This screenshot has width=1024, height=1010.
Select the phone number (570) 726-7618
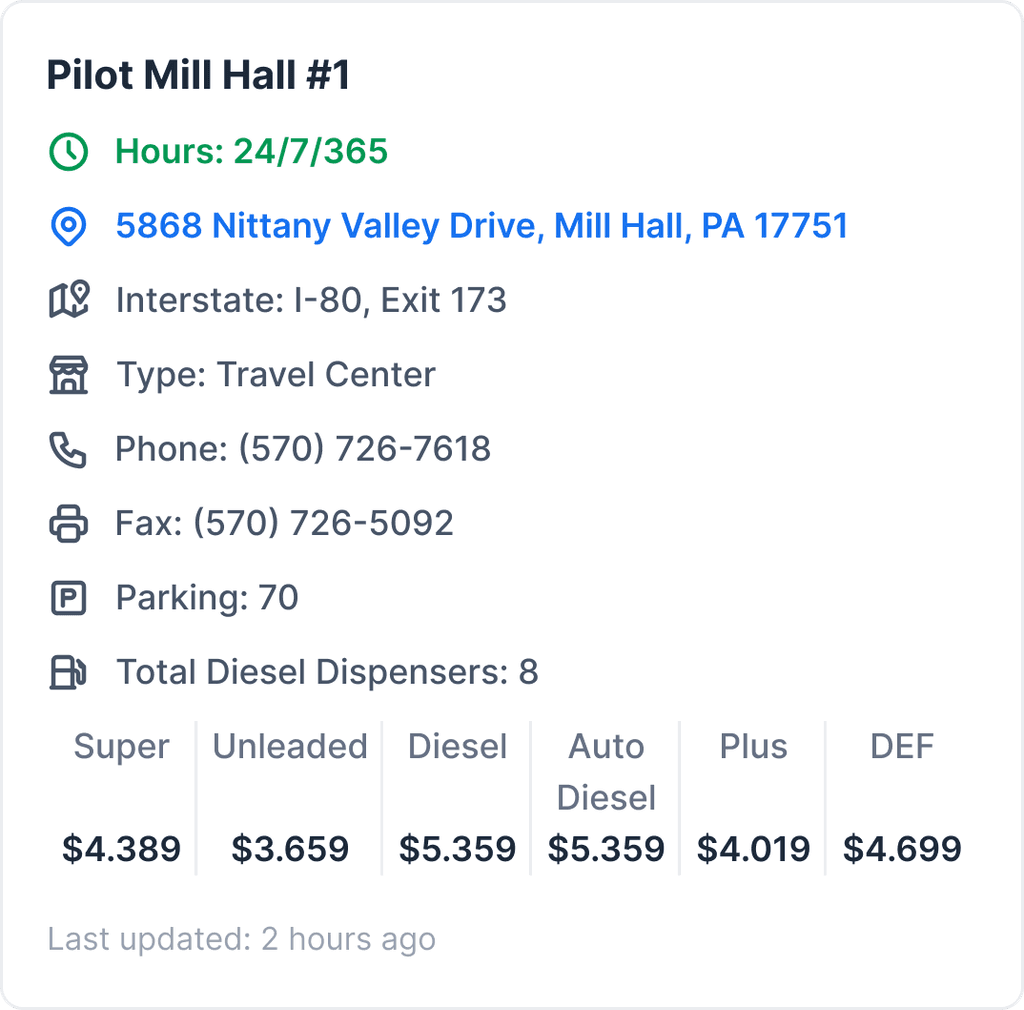point(303,449)
